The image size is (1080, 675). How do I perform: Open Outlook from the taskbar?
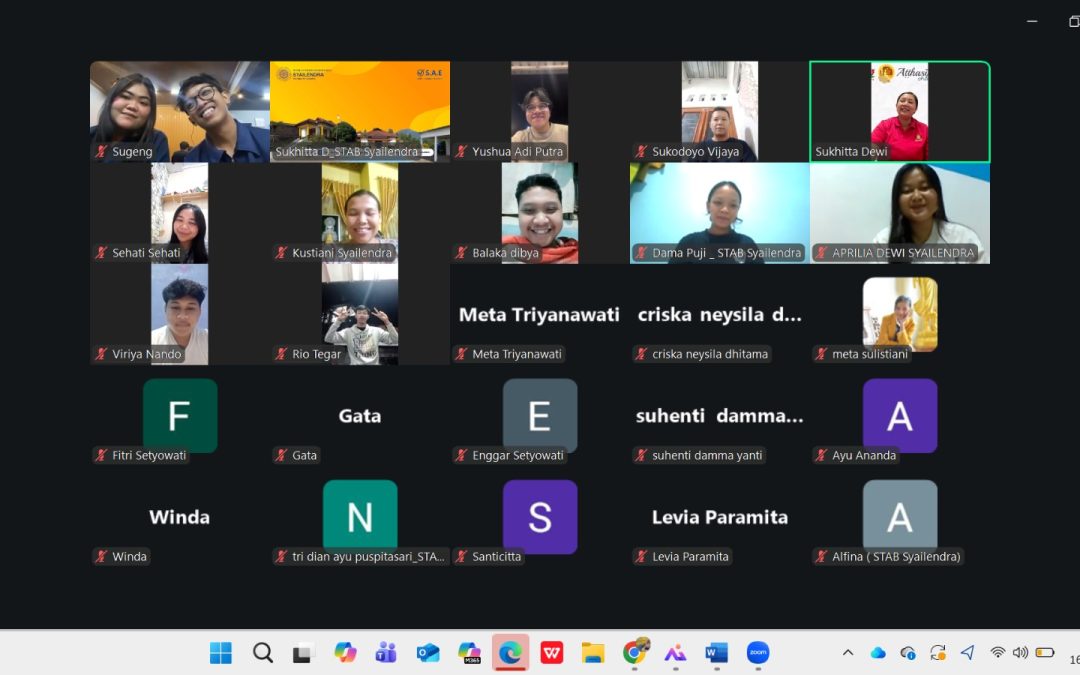click(x=428, y=652)
